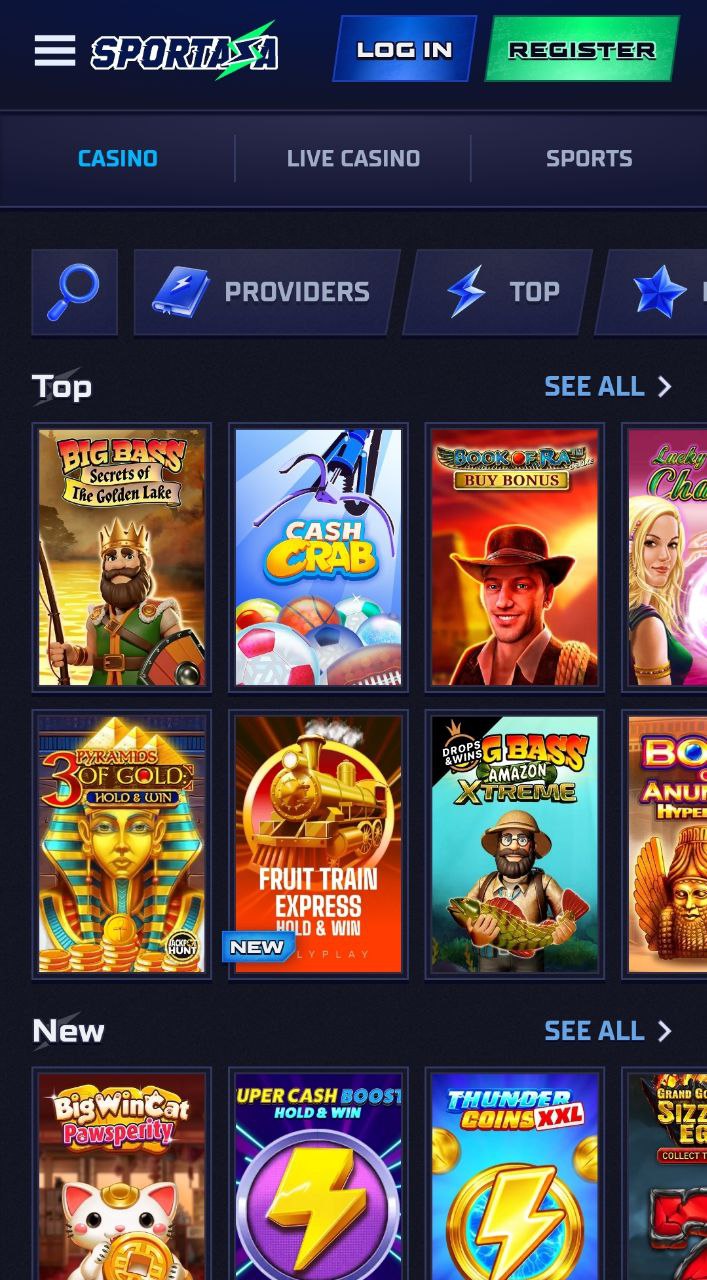The image size is (707, 1280).
Task: Click the green Register button
Action: pos(582,48)
